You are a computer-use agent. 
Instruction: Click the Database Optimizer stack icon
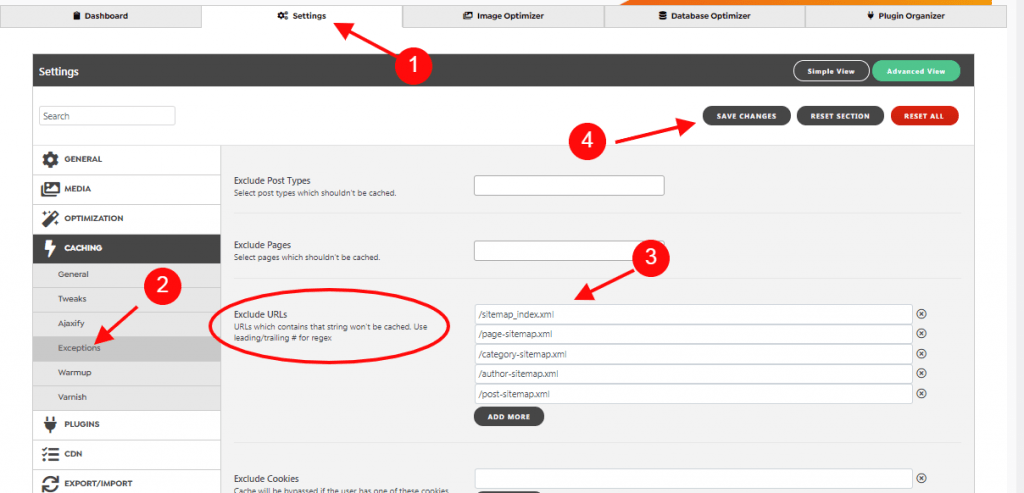tap(663, 16)
